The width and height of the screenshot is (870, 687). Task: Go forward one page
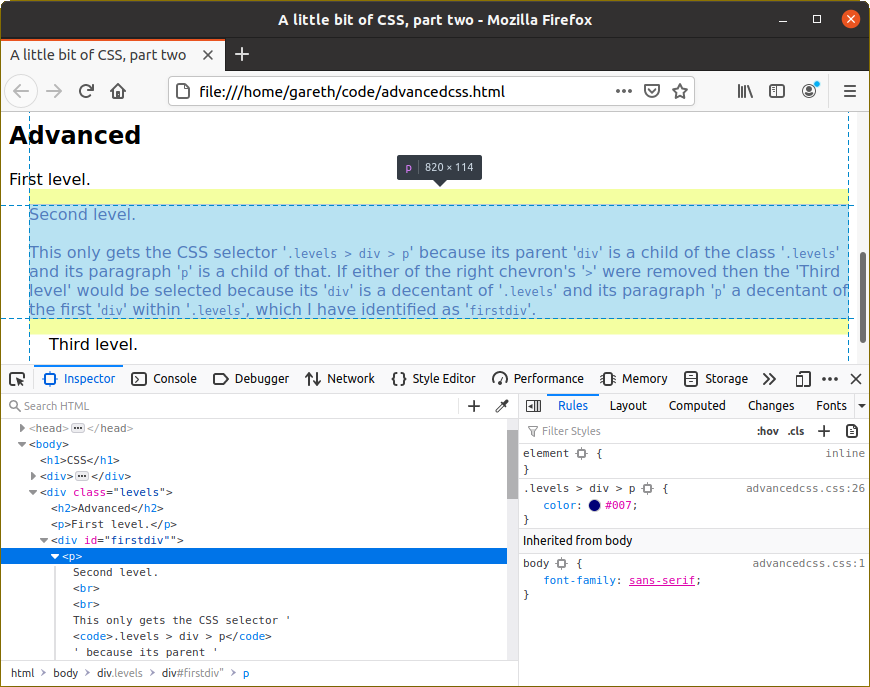click(x=54, y=91)
